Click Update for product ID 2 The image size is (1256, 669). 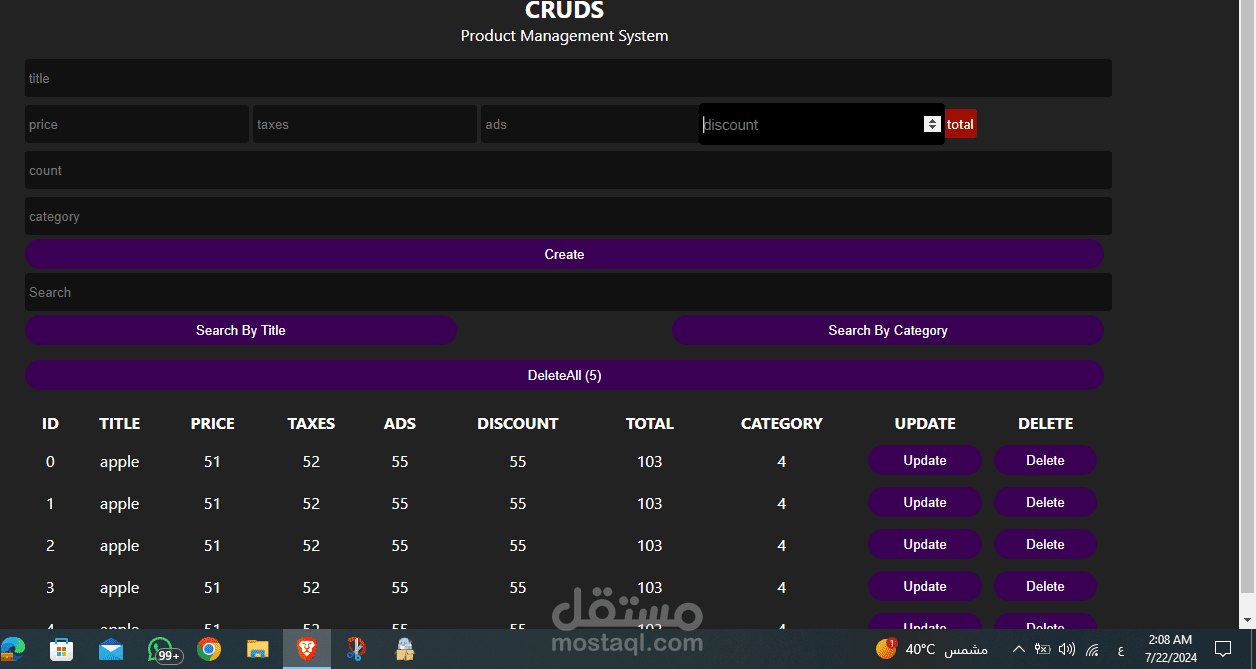pos(925,544)
